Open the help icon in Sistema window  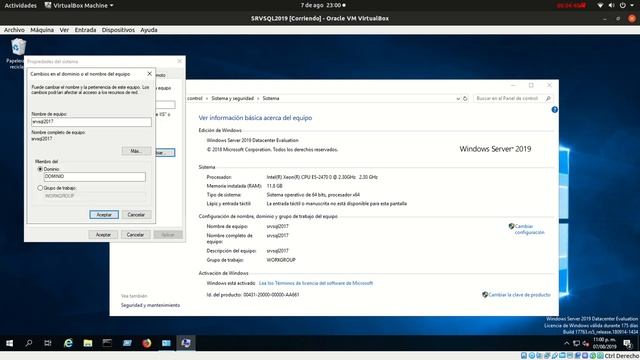[x=554, y=109]
